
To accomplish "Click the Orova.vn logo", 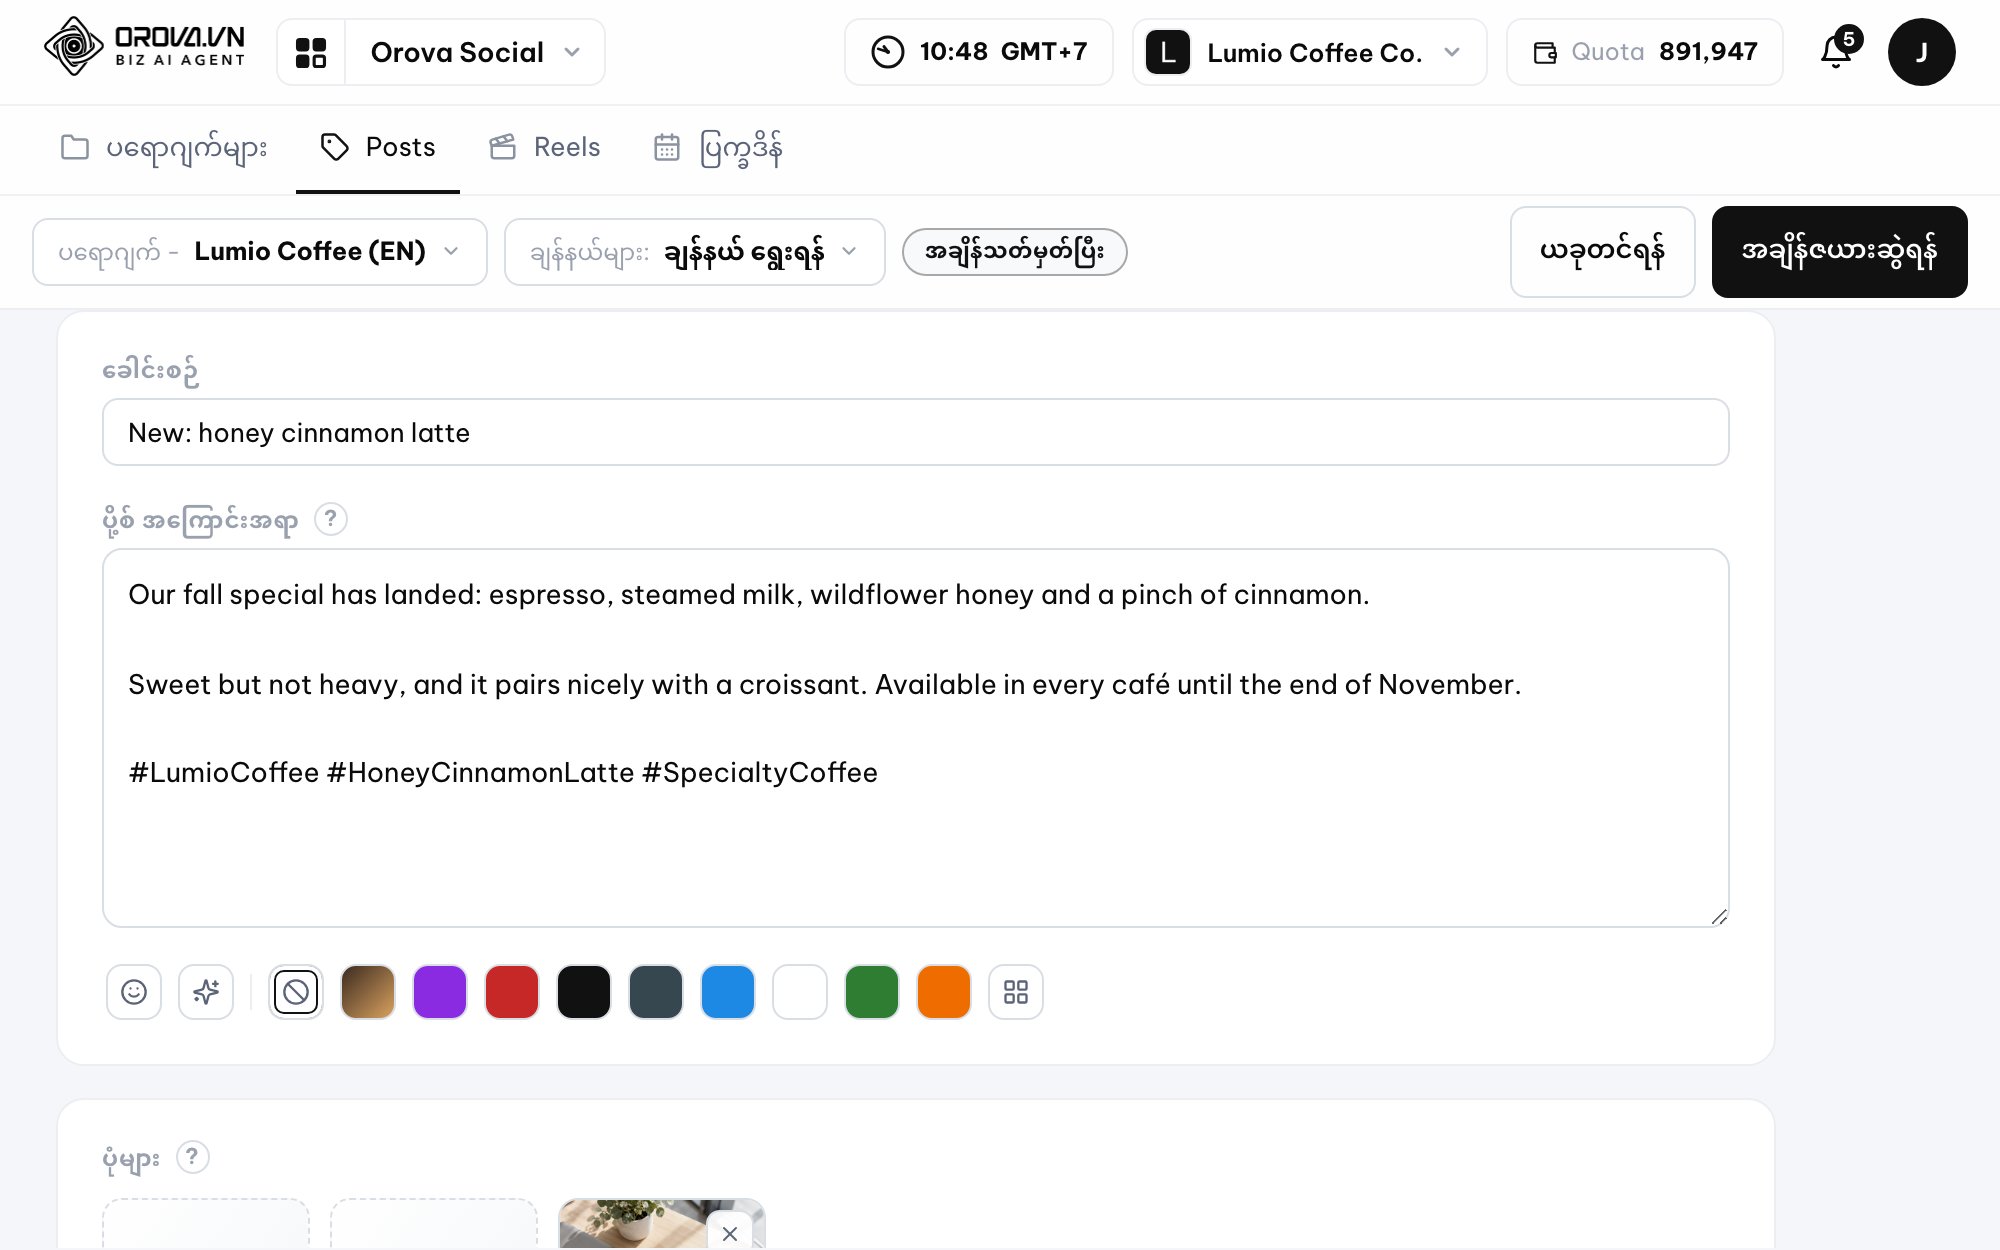I will tap(145, 47).
